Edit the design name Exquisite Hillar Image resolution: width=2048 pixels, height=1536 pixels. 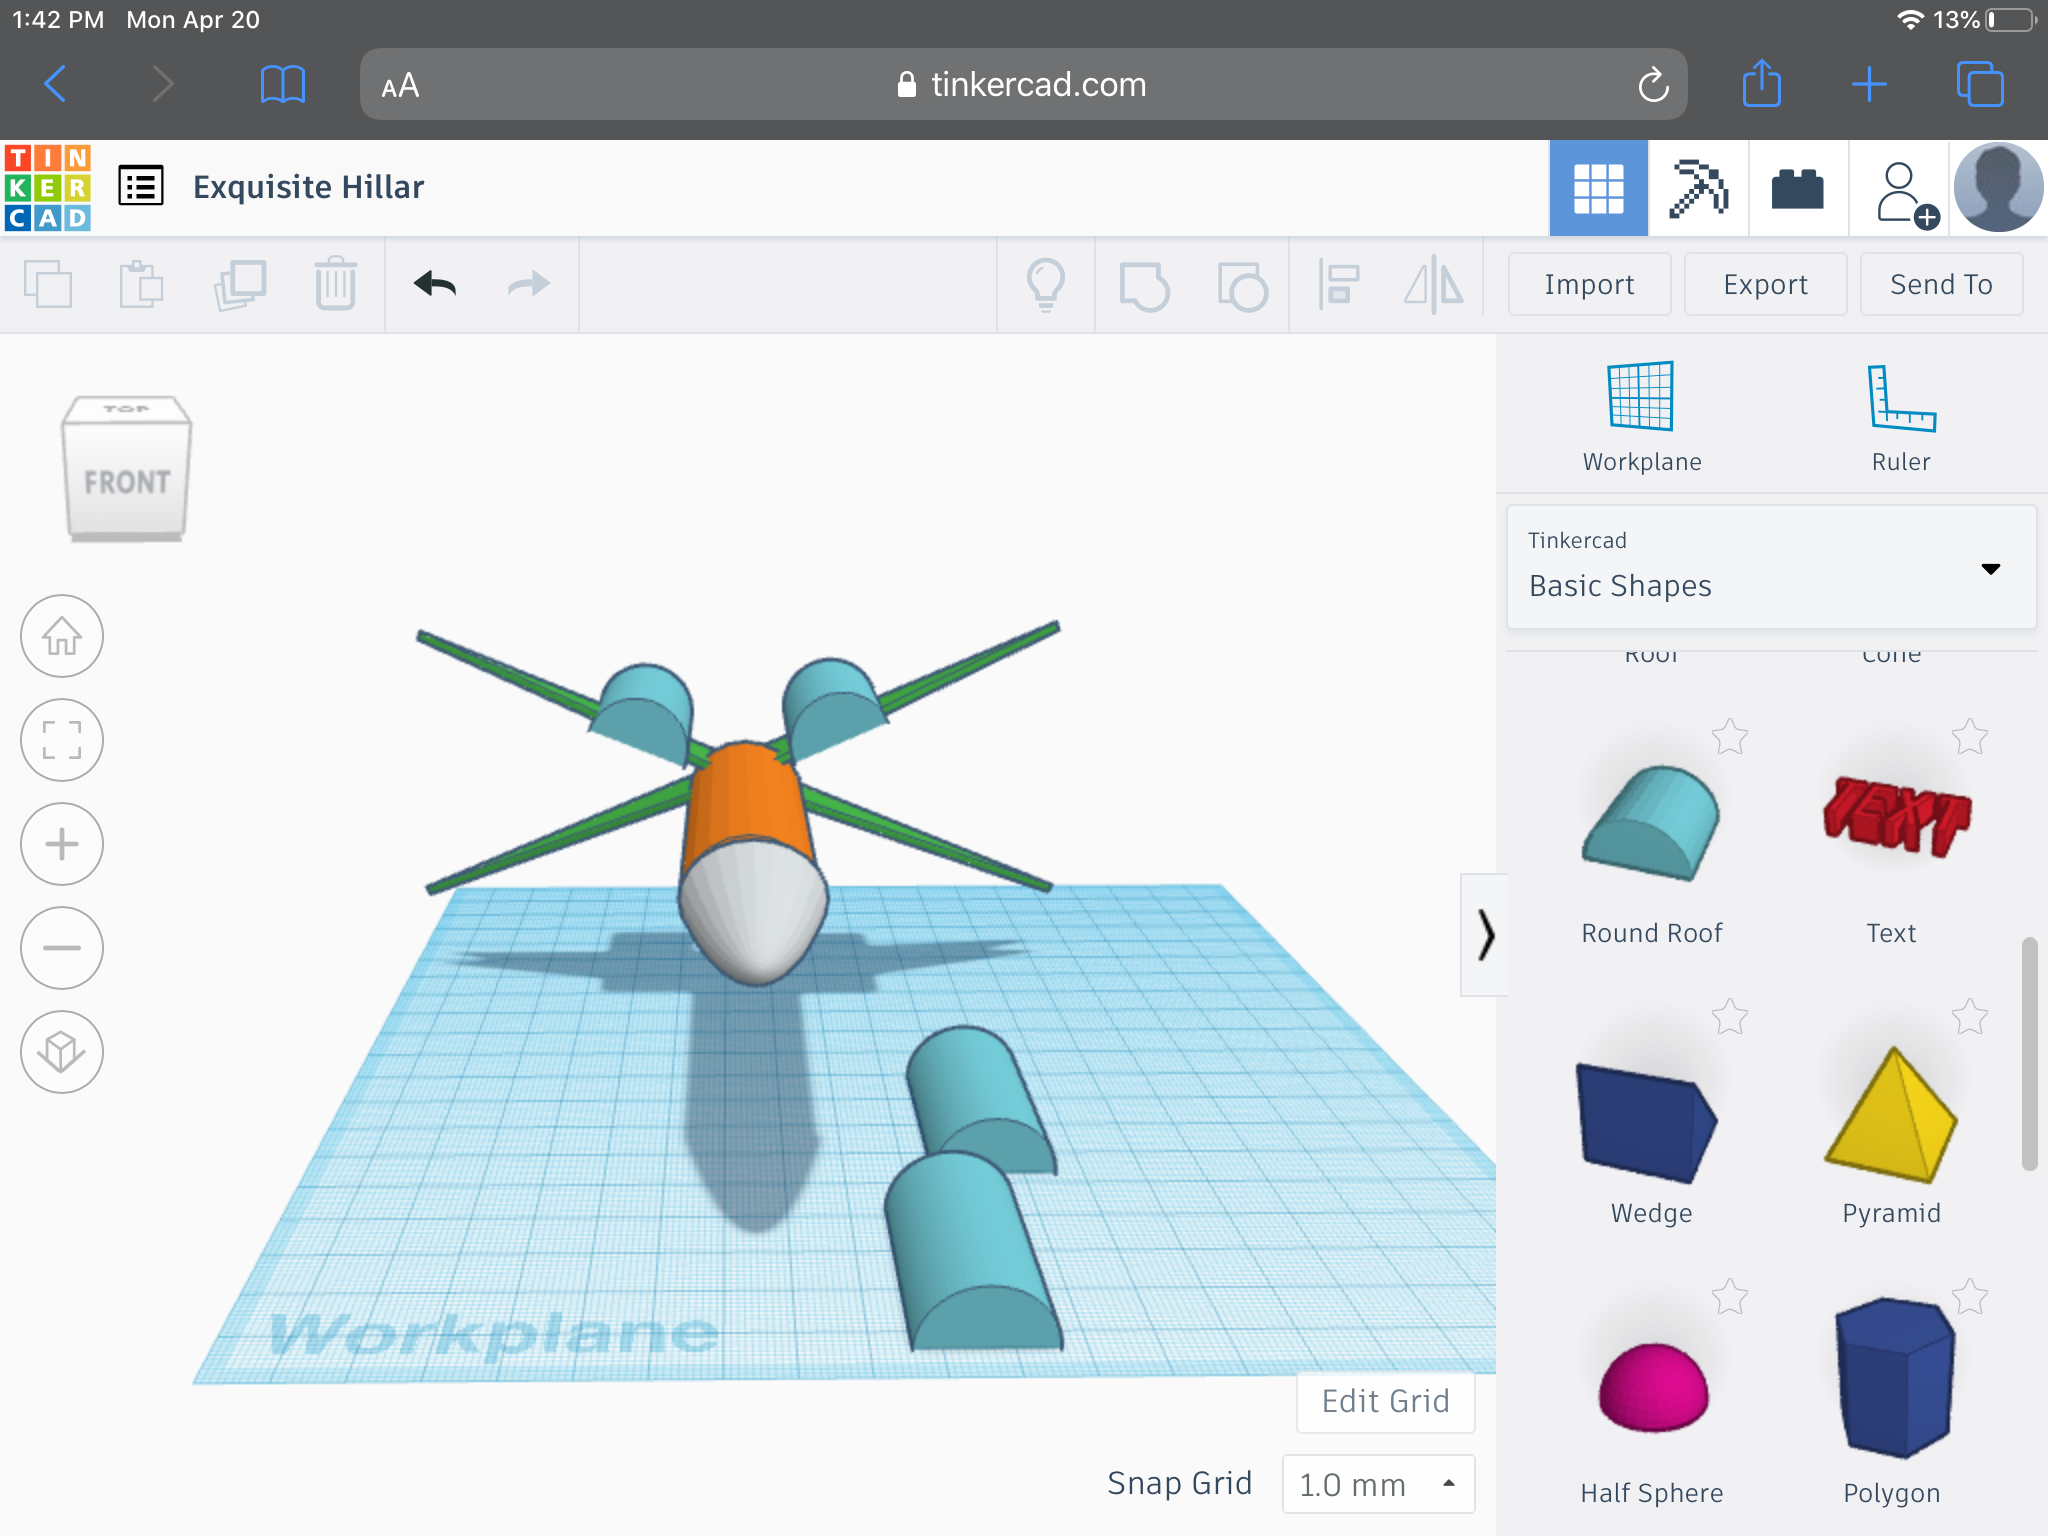point(308,187)
